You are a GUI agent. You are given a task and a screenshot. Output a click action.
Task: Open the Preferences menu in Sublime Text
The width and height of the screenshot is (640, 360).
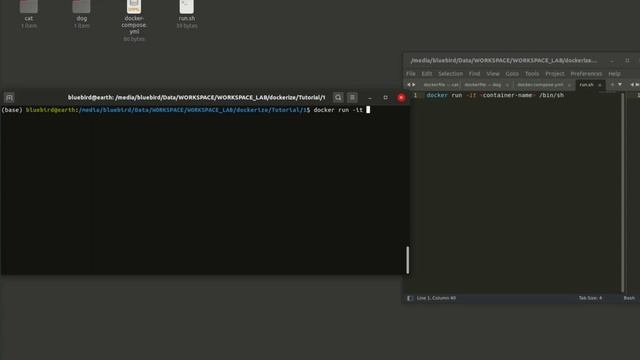(586, 74)
